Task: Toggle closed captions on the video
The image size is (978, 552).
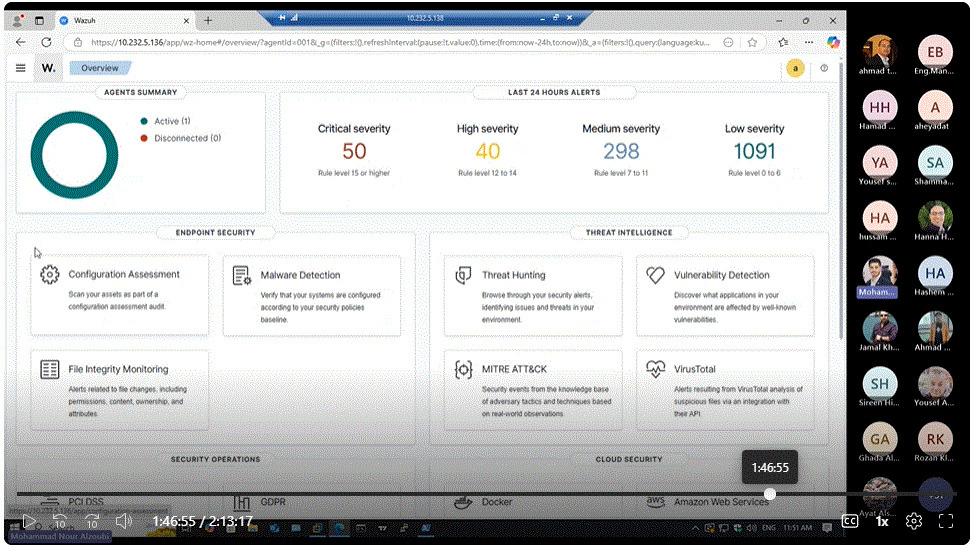Action: 849,521
